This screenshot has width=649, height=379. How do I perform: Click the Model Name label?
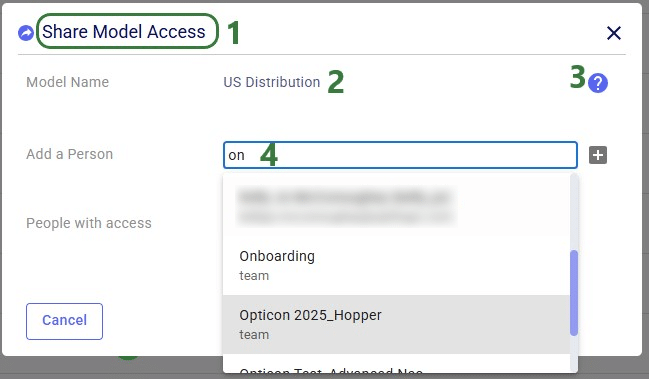(67, 82)
